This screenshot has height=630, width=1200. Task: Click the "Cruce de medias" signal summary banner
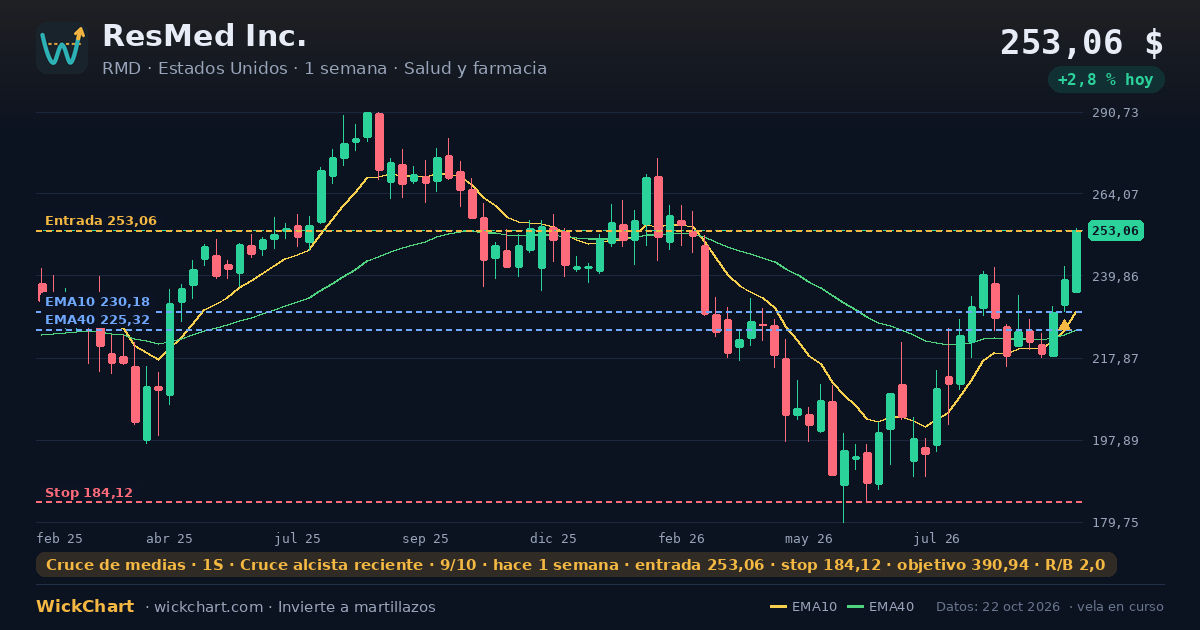[x=576, y=565]
